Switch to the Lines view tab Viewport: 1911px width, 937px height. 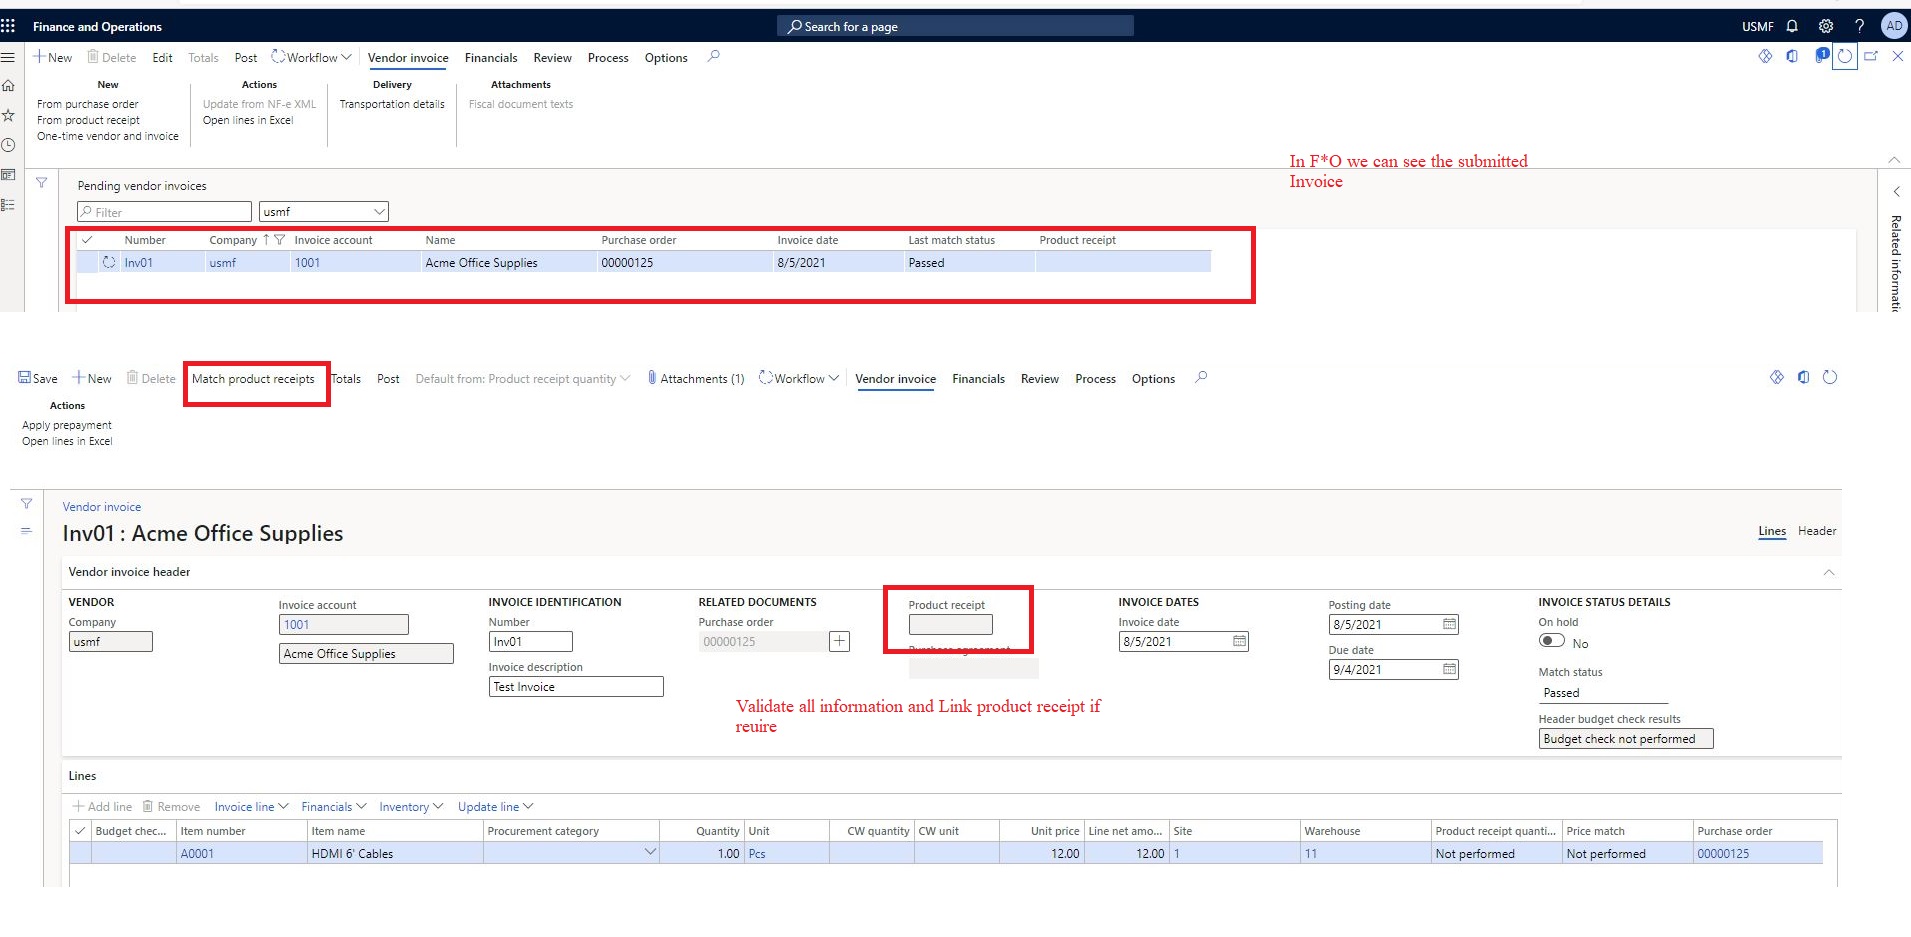tap(1772, 531)
